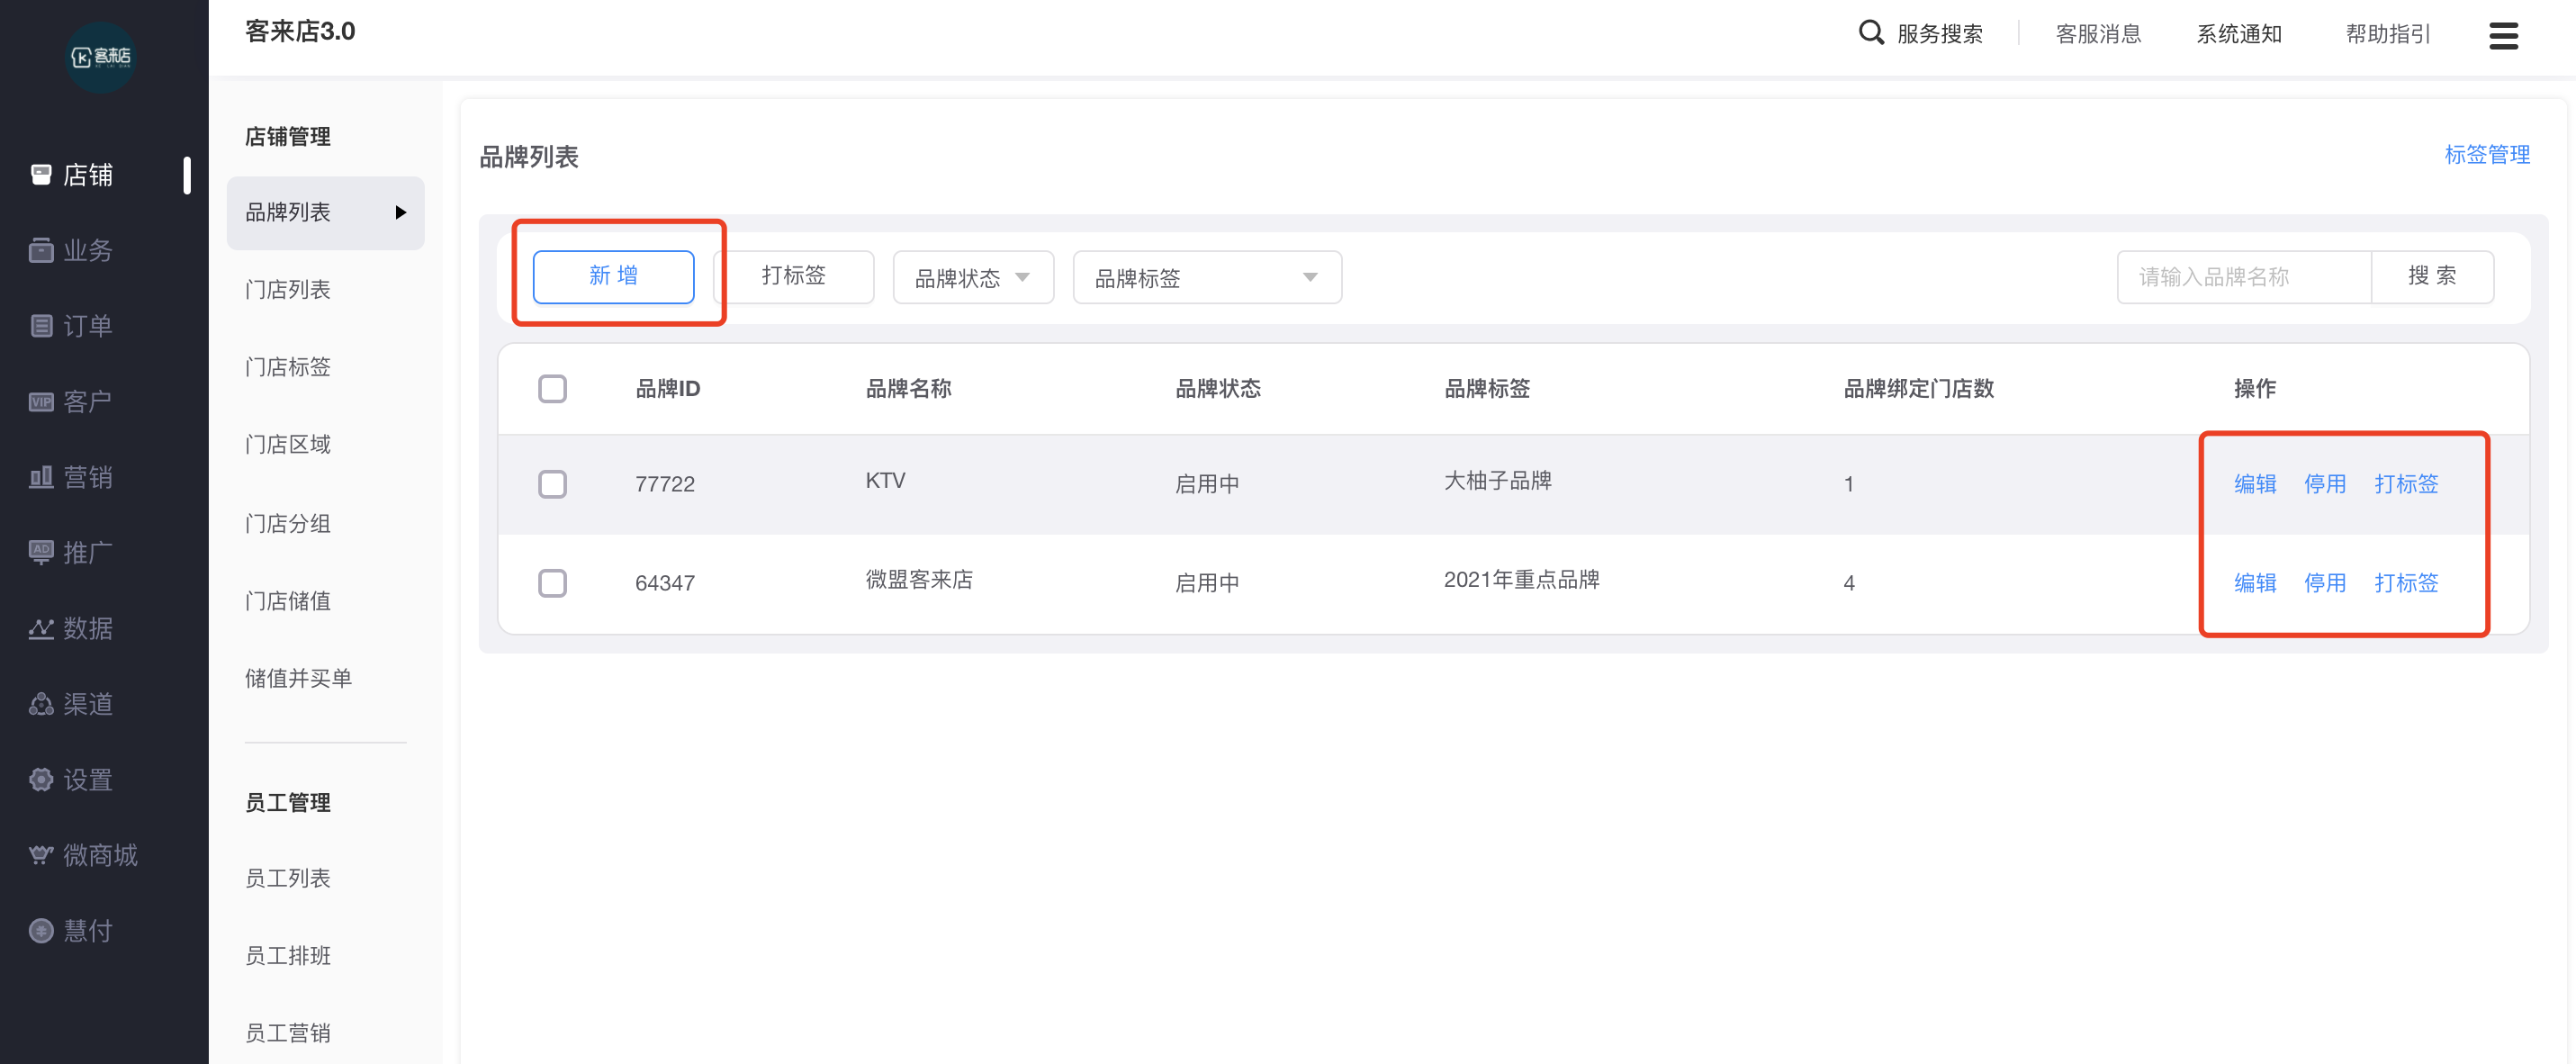Image resolution: width=2576 pixels, height=1064 pixels.
Task: Click 停用 for the KTV brand
Action: click(x=2325, y=484)
